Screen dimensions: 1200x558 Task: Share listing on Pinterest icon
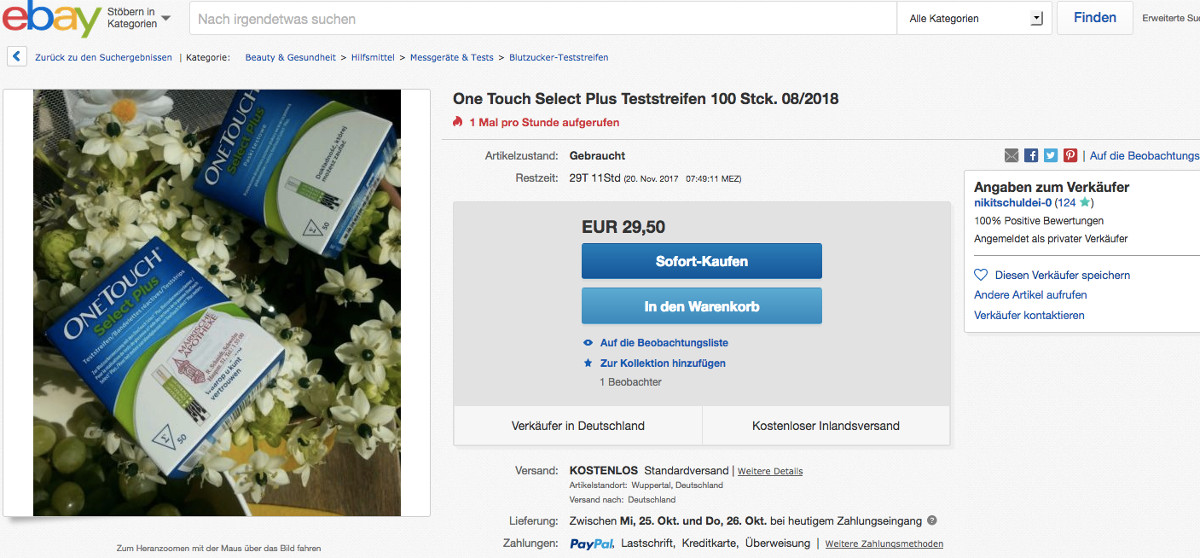pyautogui.click(x=1070, y=155)
